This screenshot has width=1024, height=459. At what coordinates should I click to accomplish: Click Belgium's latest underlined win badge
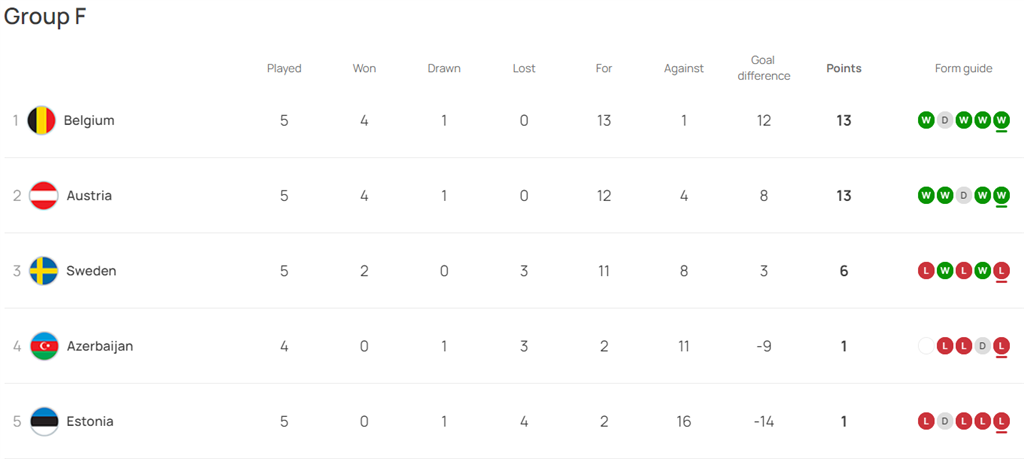[1001, 121]
